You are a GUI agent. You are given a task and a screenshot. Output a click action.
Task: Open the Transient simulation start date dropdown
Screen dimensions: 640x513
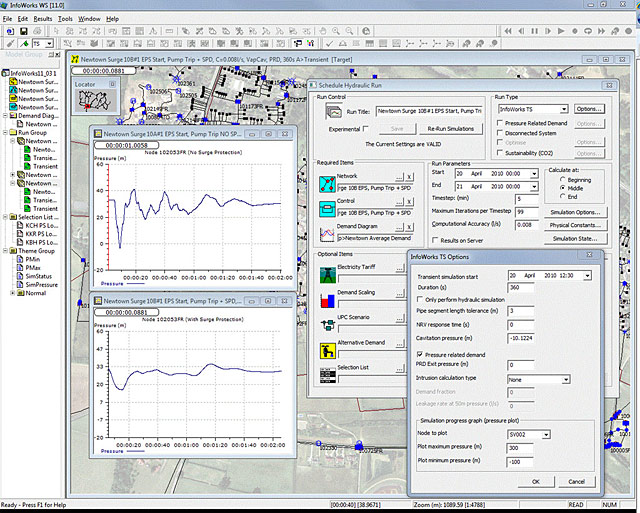(587, 276)
